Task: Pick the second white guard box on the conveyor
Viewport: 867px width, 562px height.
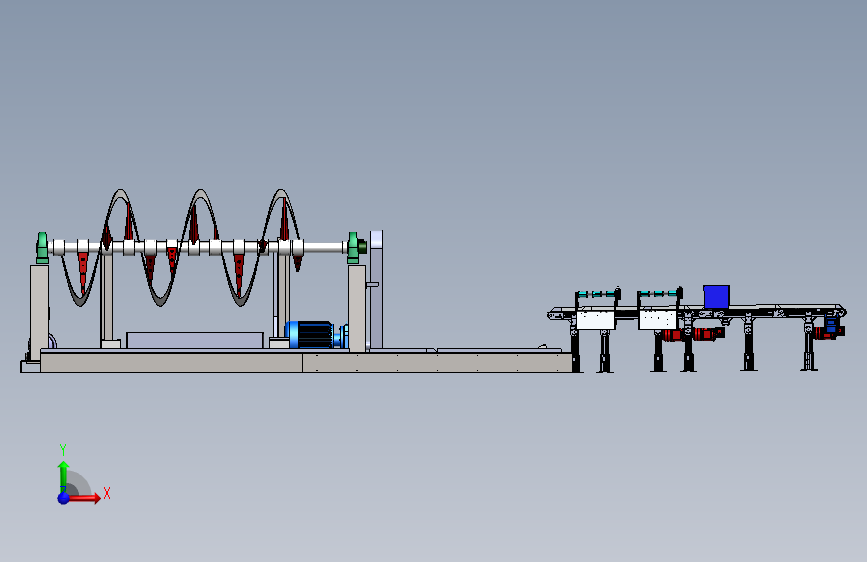Action: (658, 320)
